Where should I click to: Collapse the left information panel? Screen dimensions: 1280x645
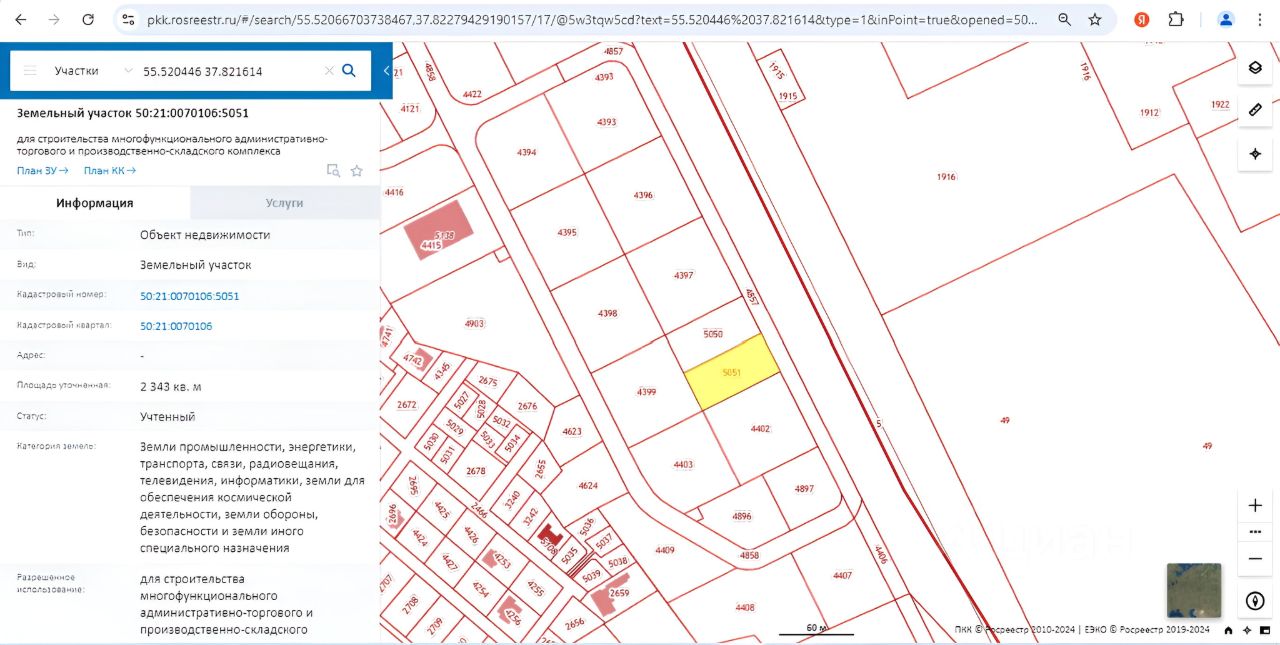tap(386, 71)
